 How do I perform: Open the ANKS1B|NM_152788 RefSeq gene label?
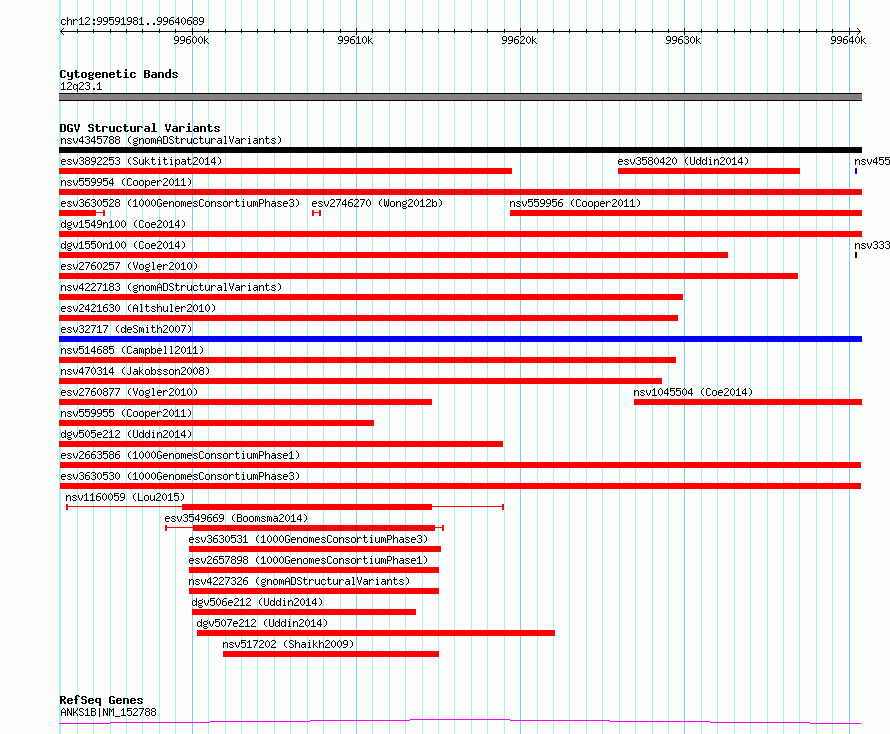click(x=108, y=712)
